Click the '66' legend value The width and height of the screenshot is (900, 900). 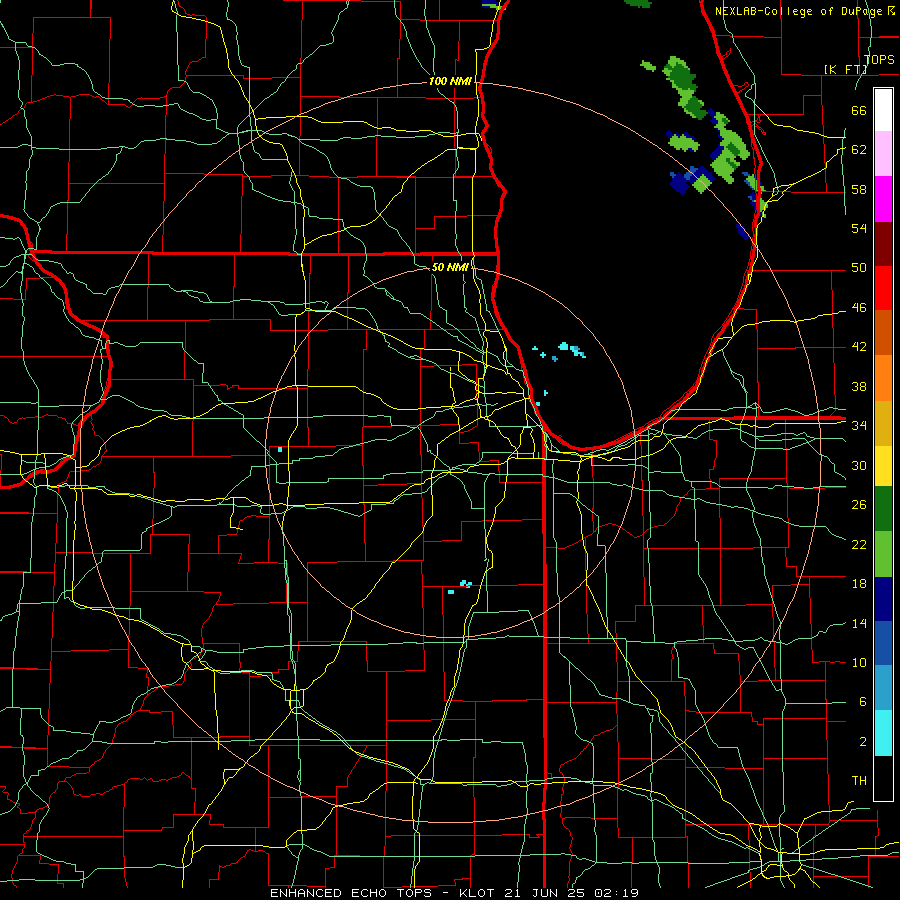(x=859, y=110)
